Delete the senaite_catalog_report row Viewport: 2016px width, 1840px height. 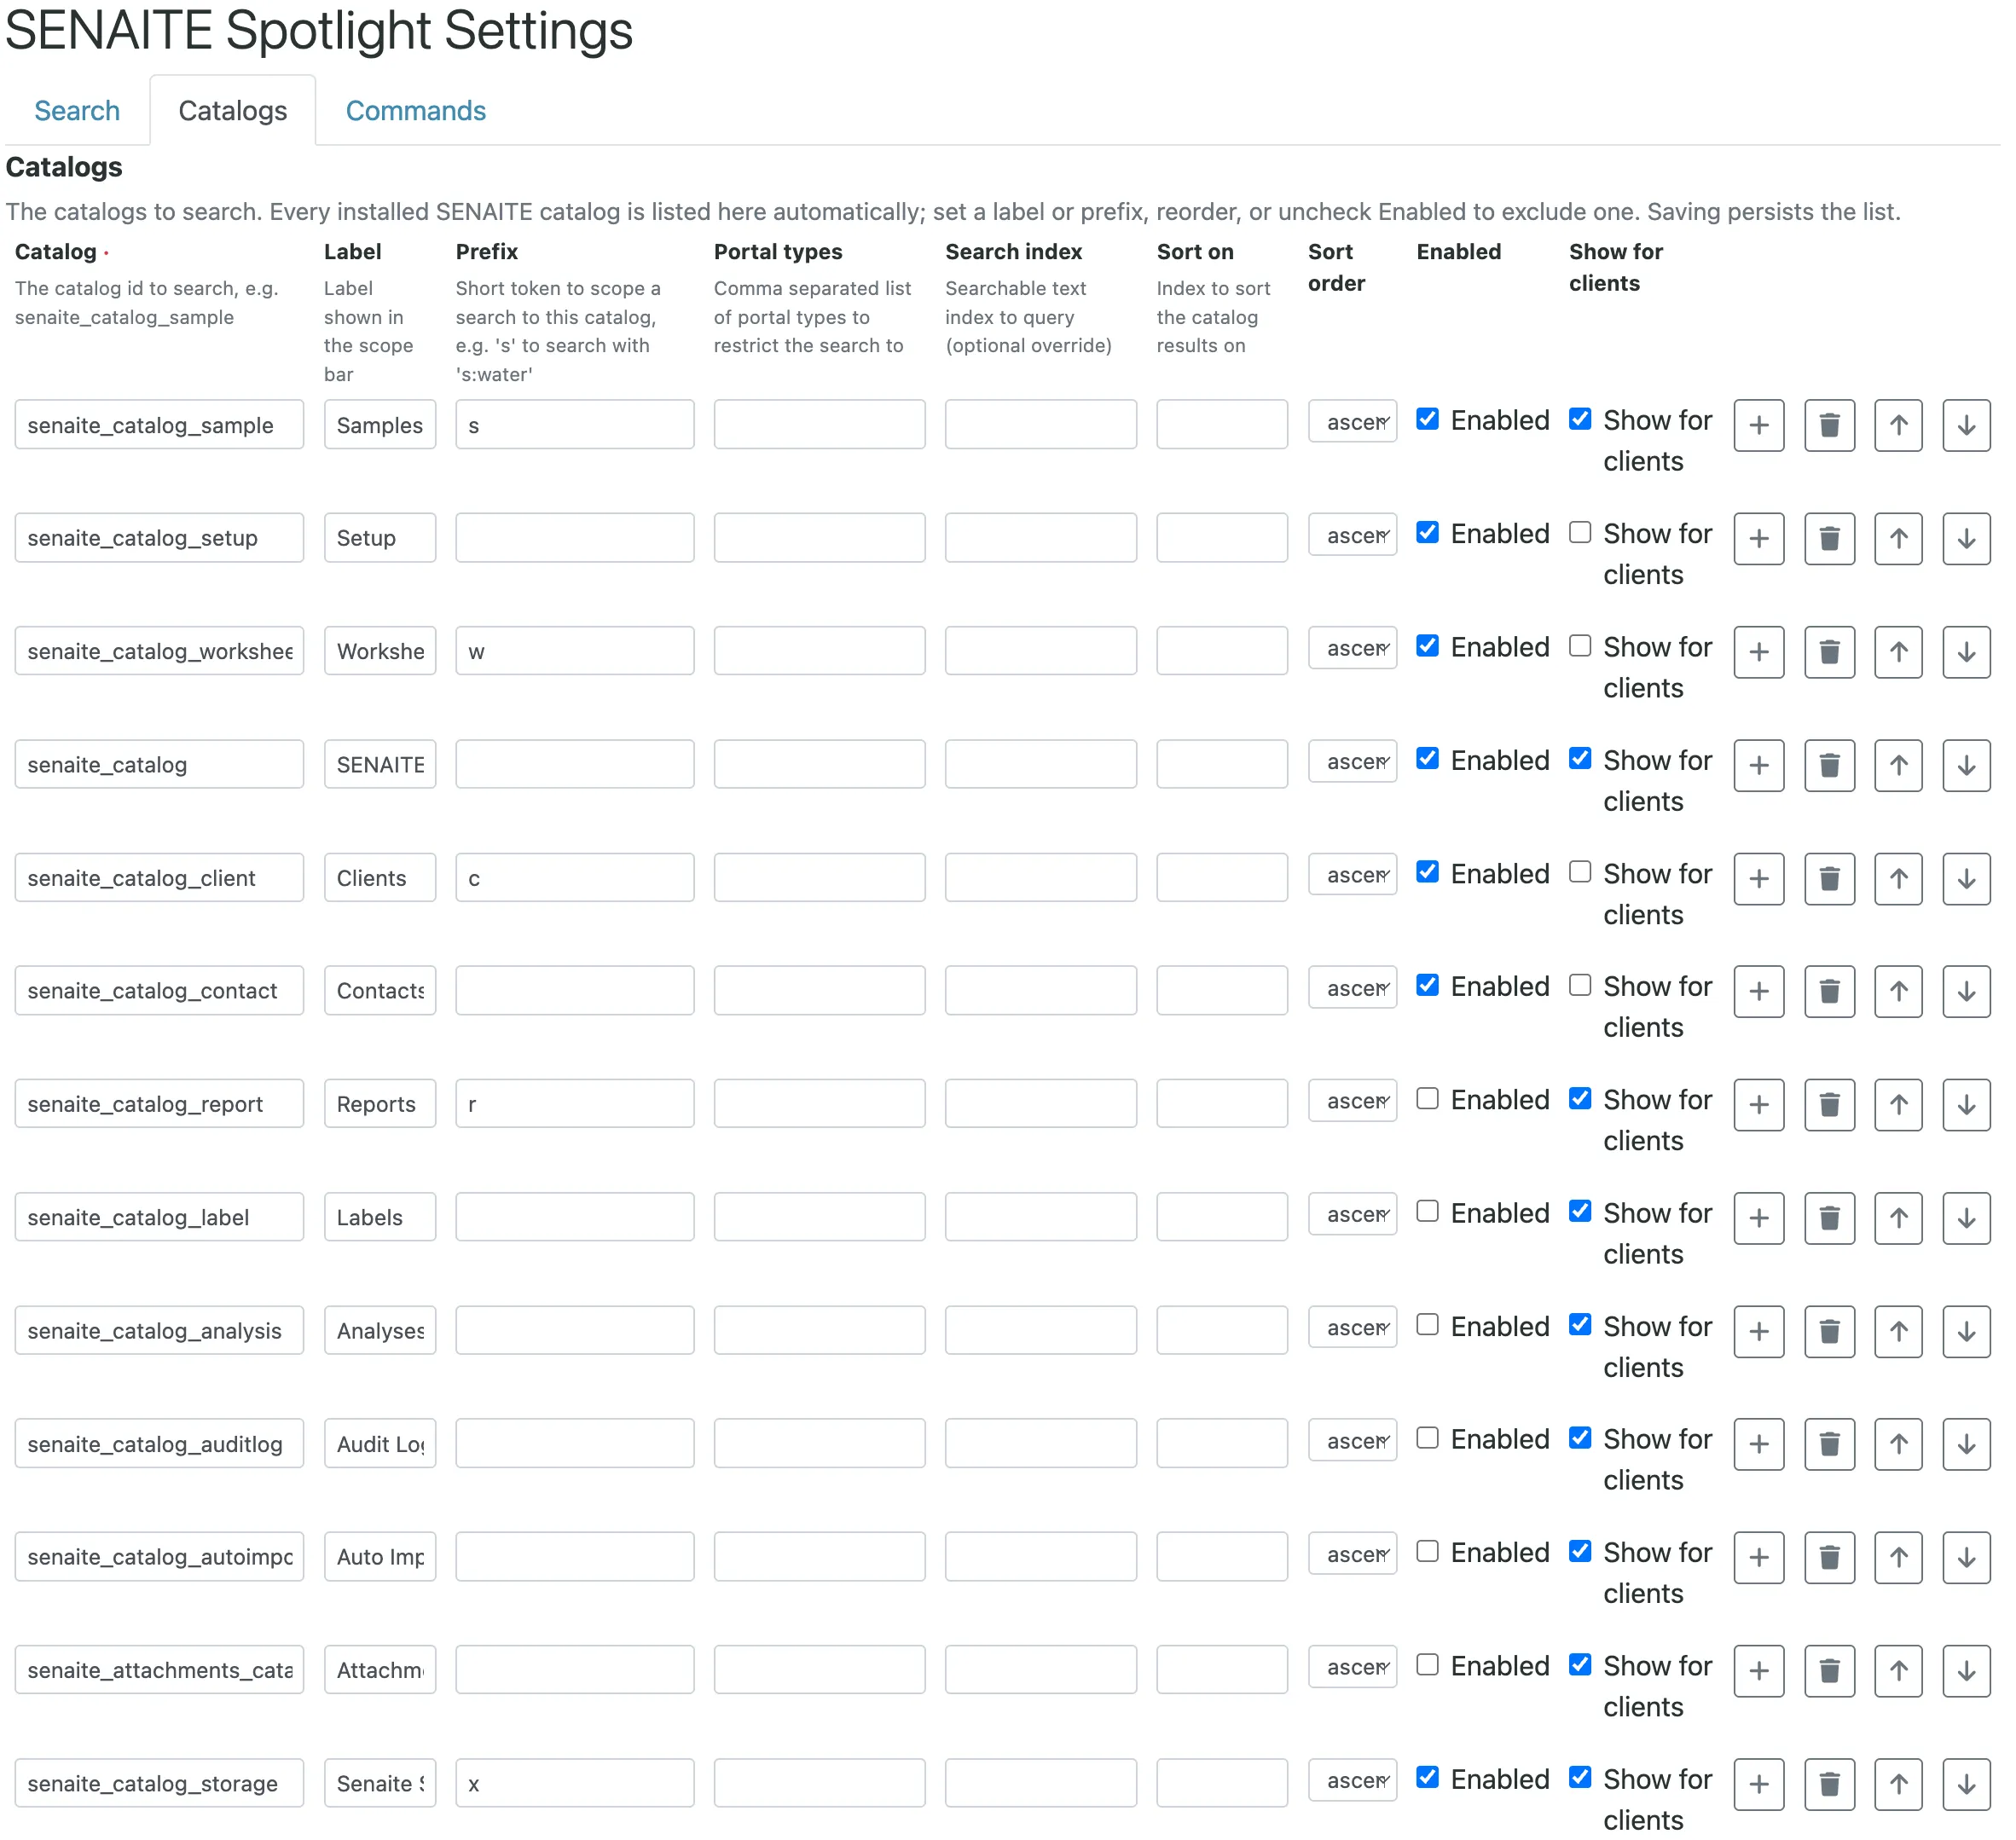coord(1829,1104)
